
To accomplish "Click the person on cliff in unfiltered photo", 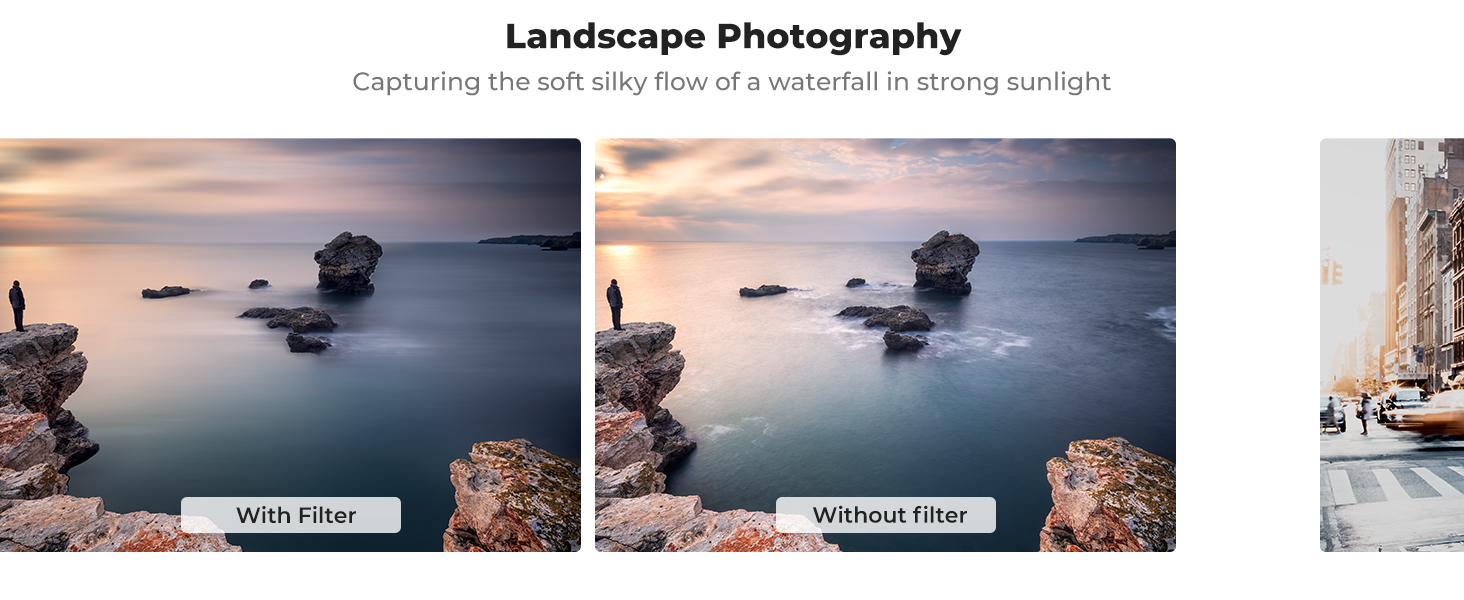I will pyautogui.click(x=614, y=304).
